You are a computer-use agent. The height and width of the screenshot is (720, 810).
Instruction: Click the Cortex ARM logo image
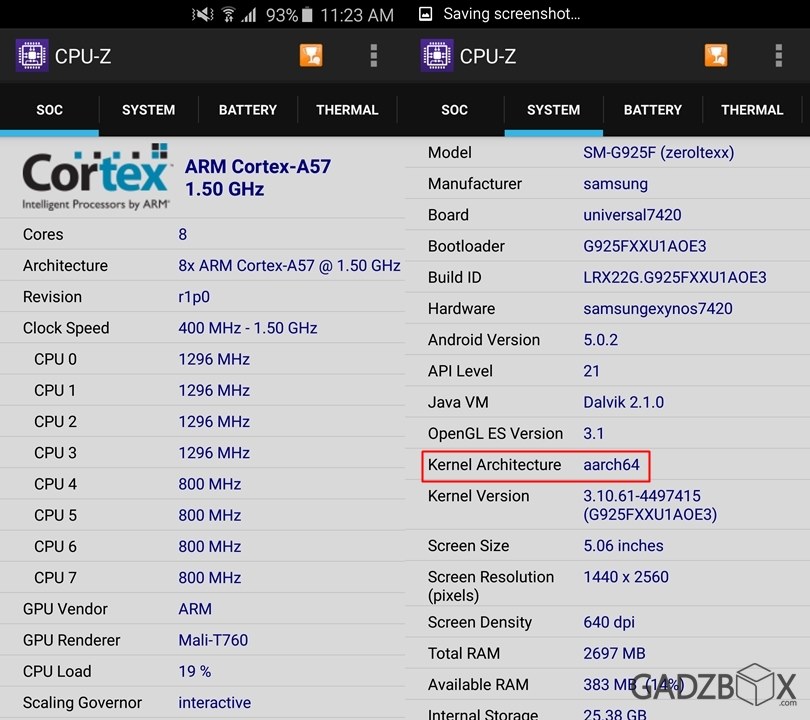click(96, 177)
